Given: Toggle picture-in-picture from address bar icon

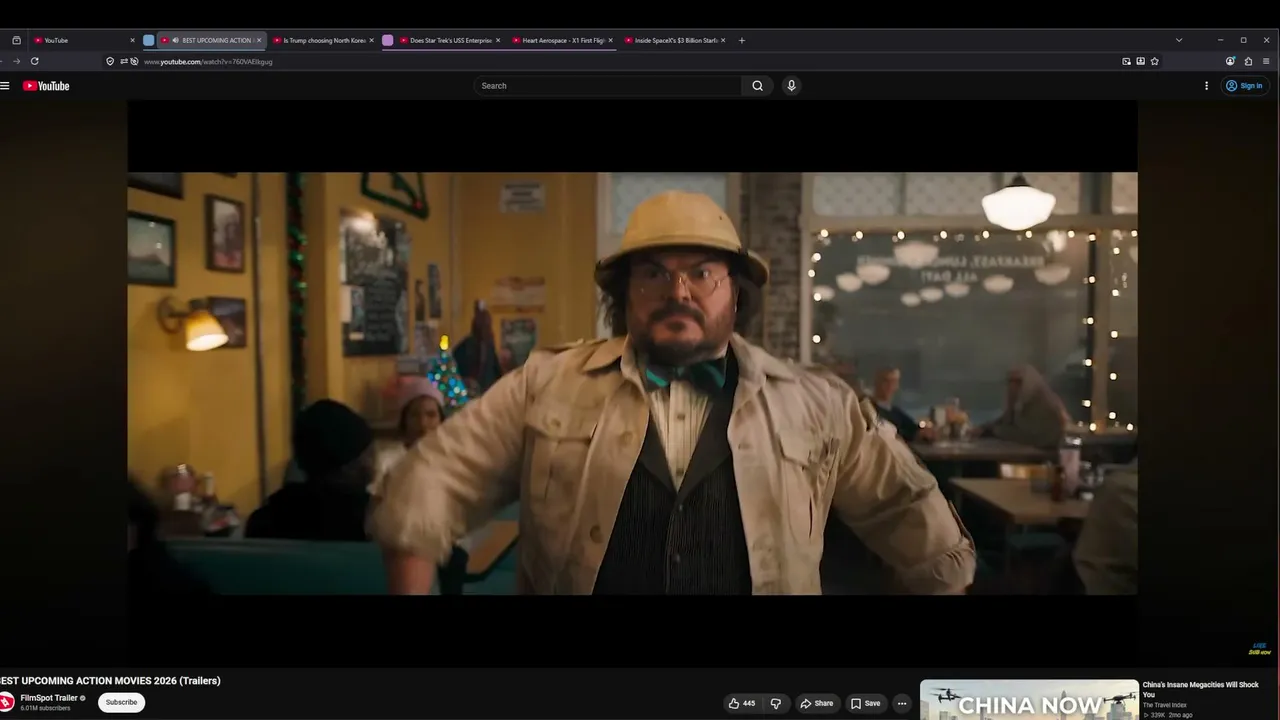Looking at the screenshot, I should click(x=1126, y=61).
